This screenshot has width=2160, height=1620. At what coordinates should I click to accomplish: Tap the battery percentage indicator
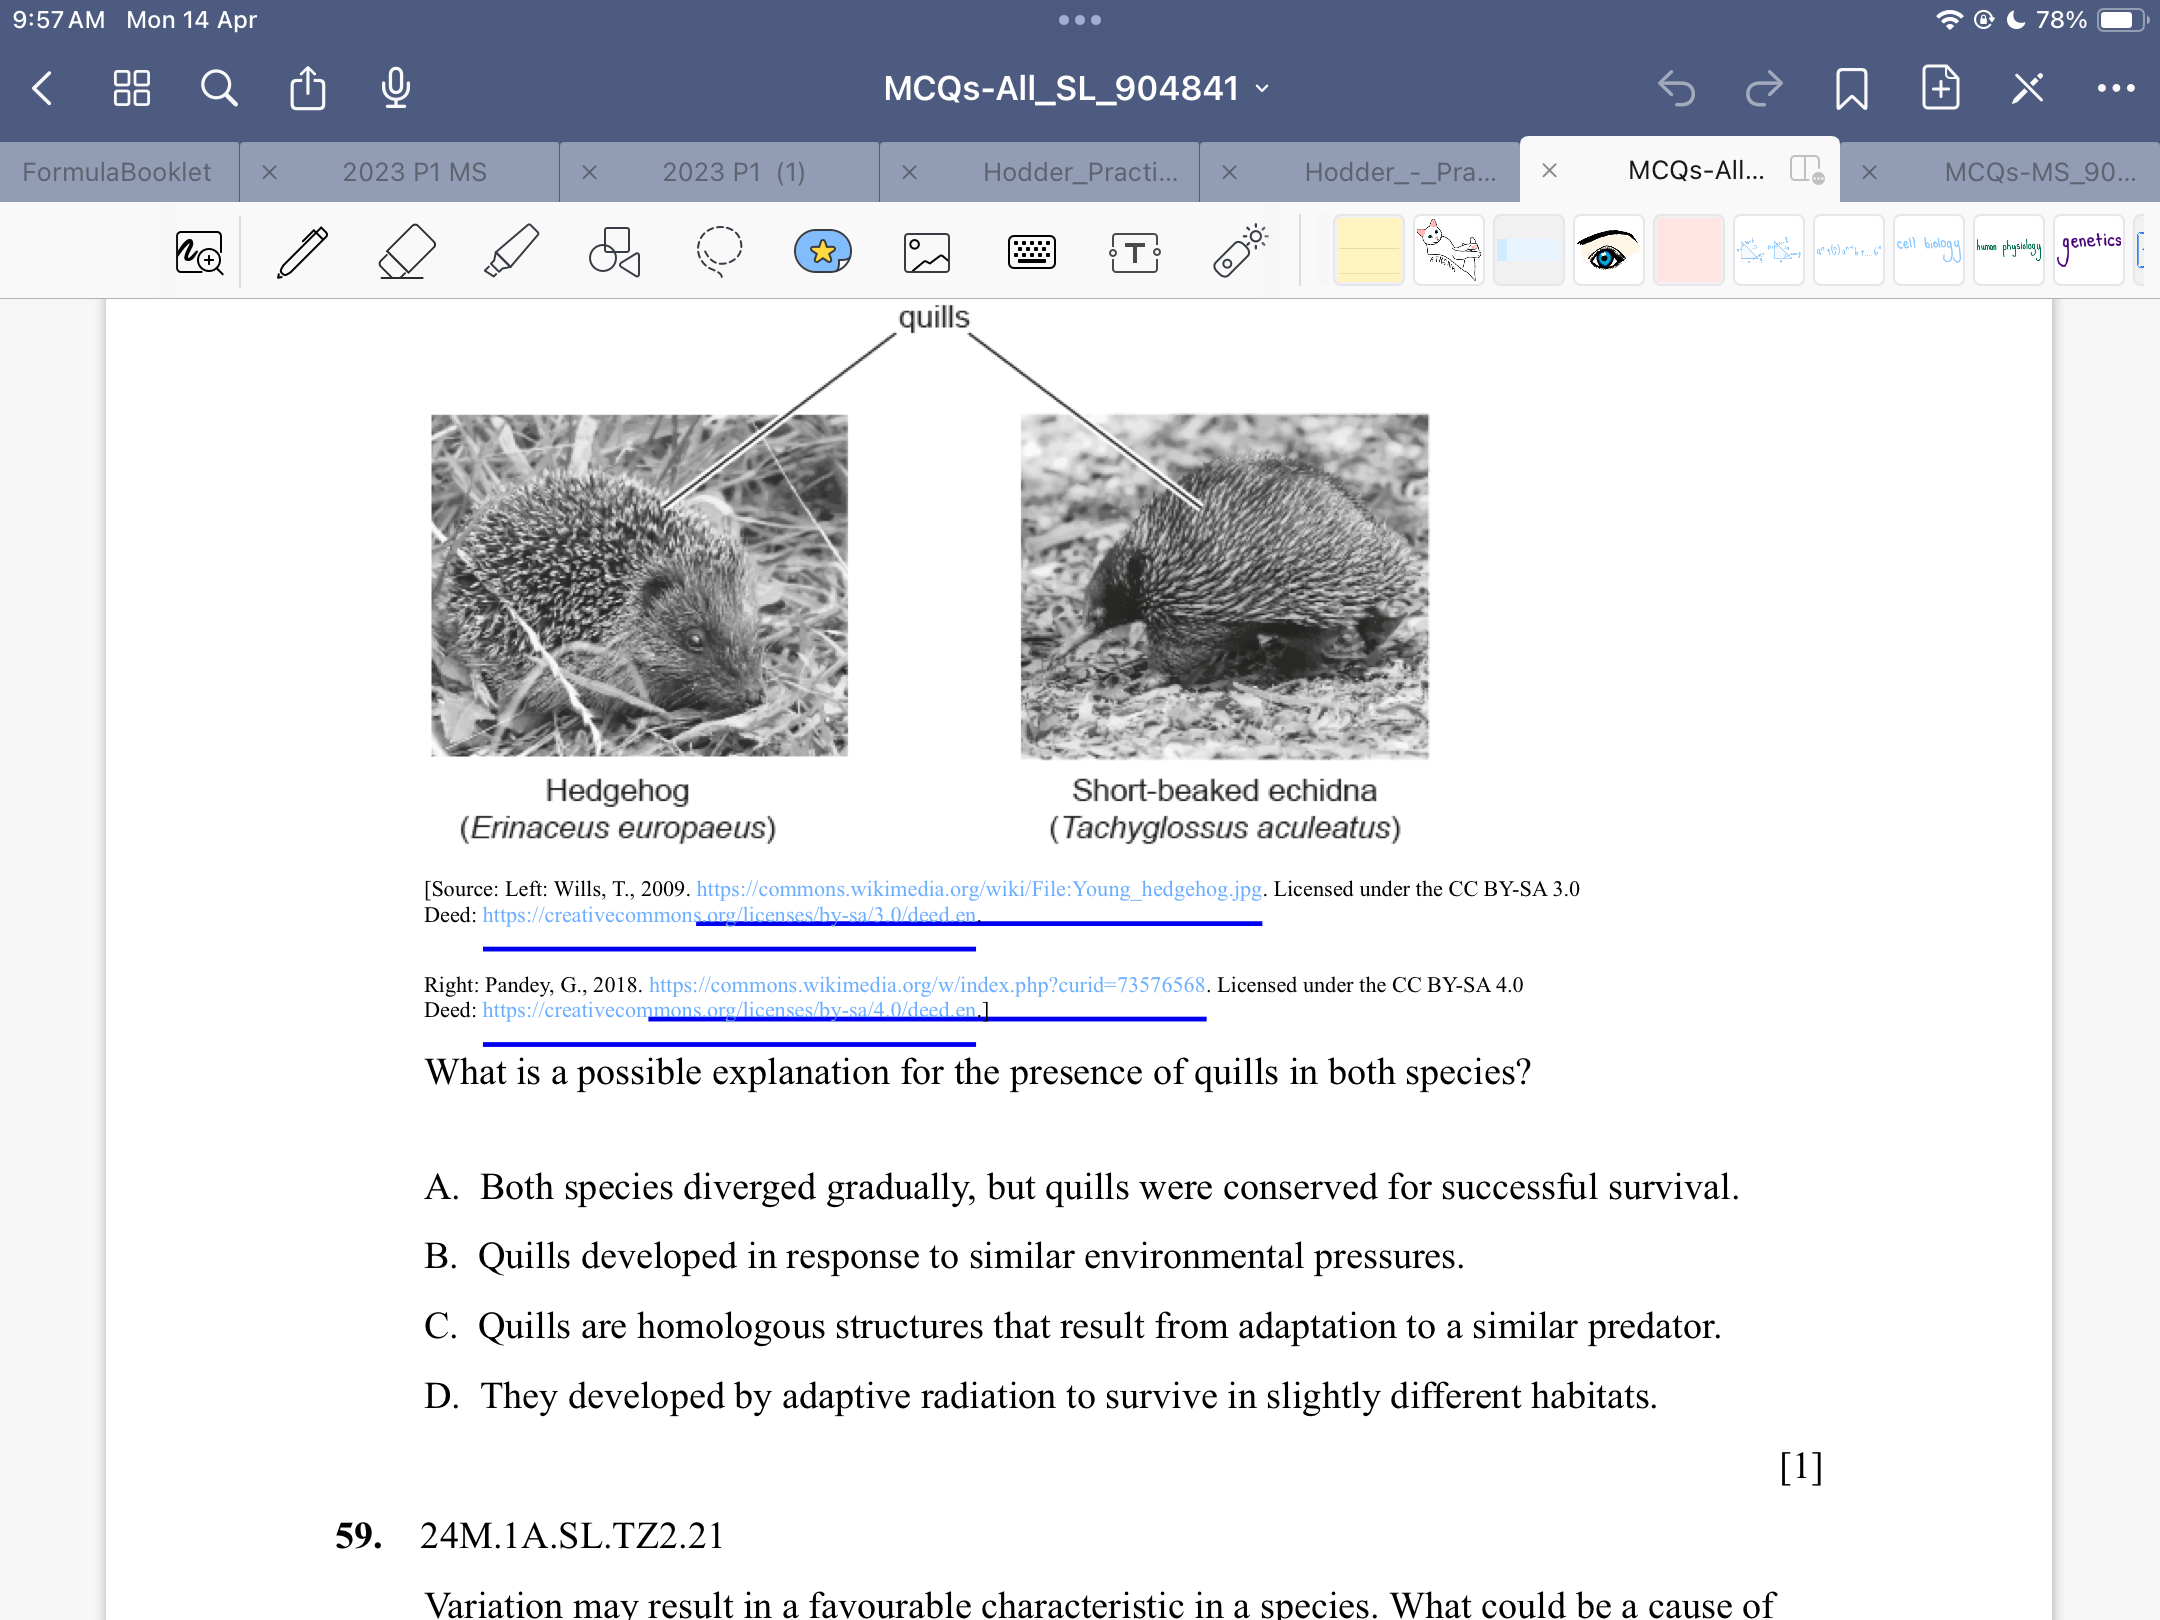pyautogui.click(x=2061, y=20)
